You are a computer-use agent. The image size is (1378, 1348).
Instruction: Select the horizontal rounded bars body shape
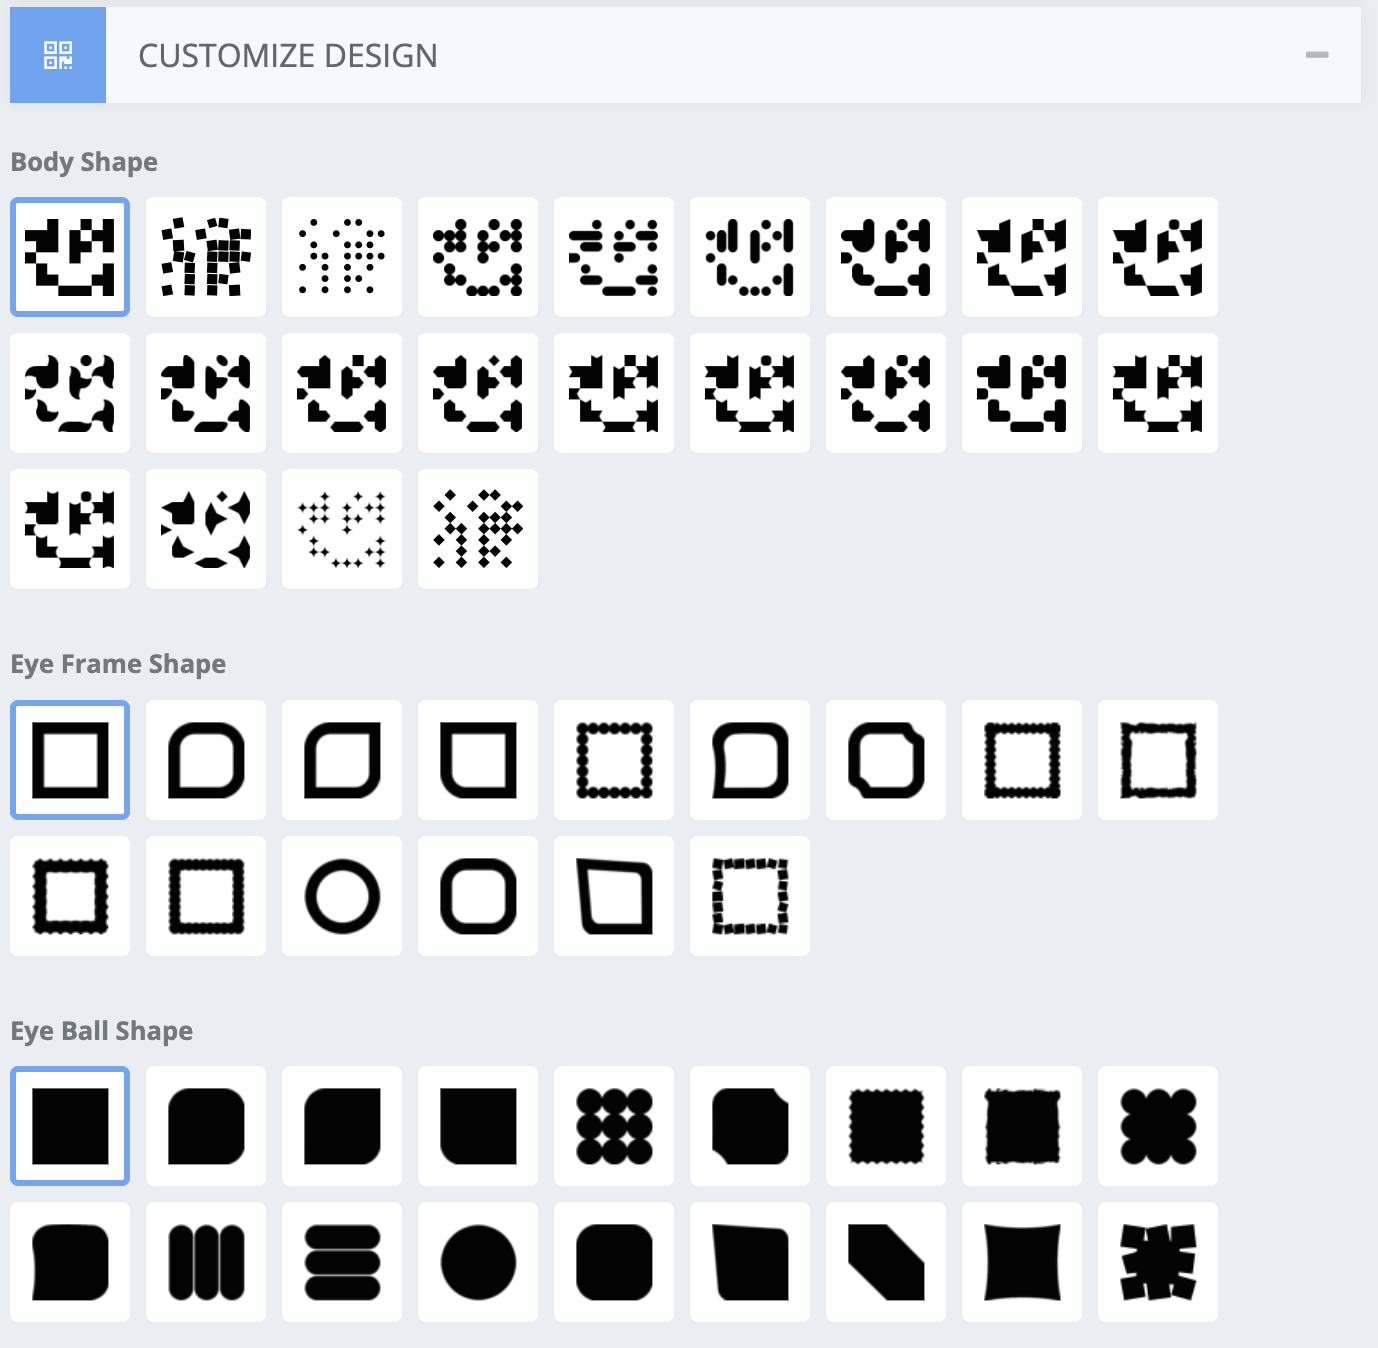pyautogui.click(x=614, y=257)
